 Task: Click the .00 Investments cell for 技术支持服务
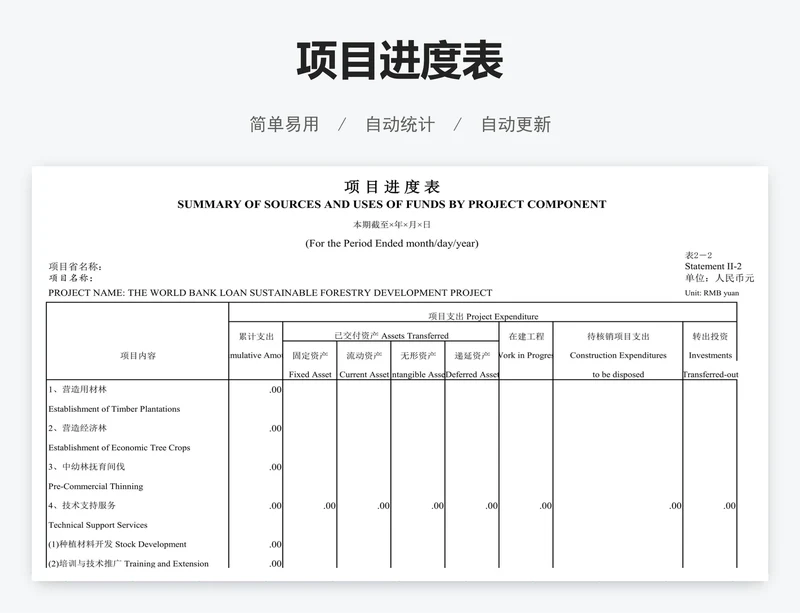point(730,506)
